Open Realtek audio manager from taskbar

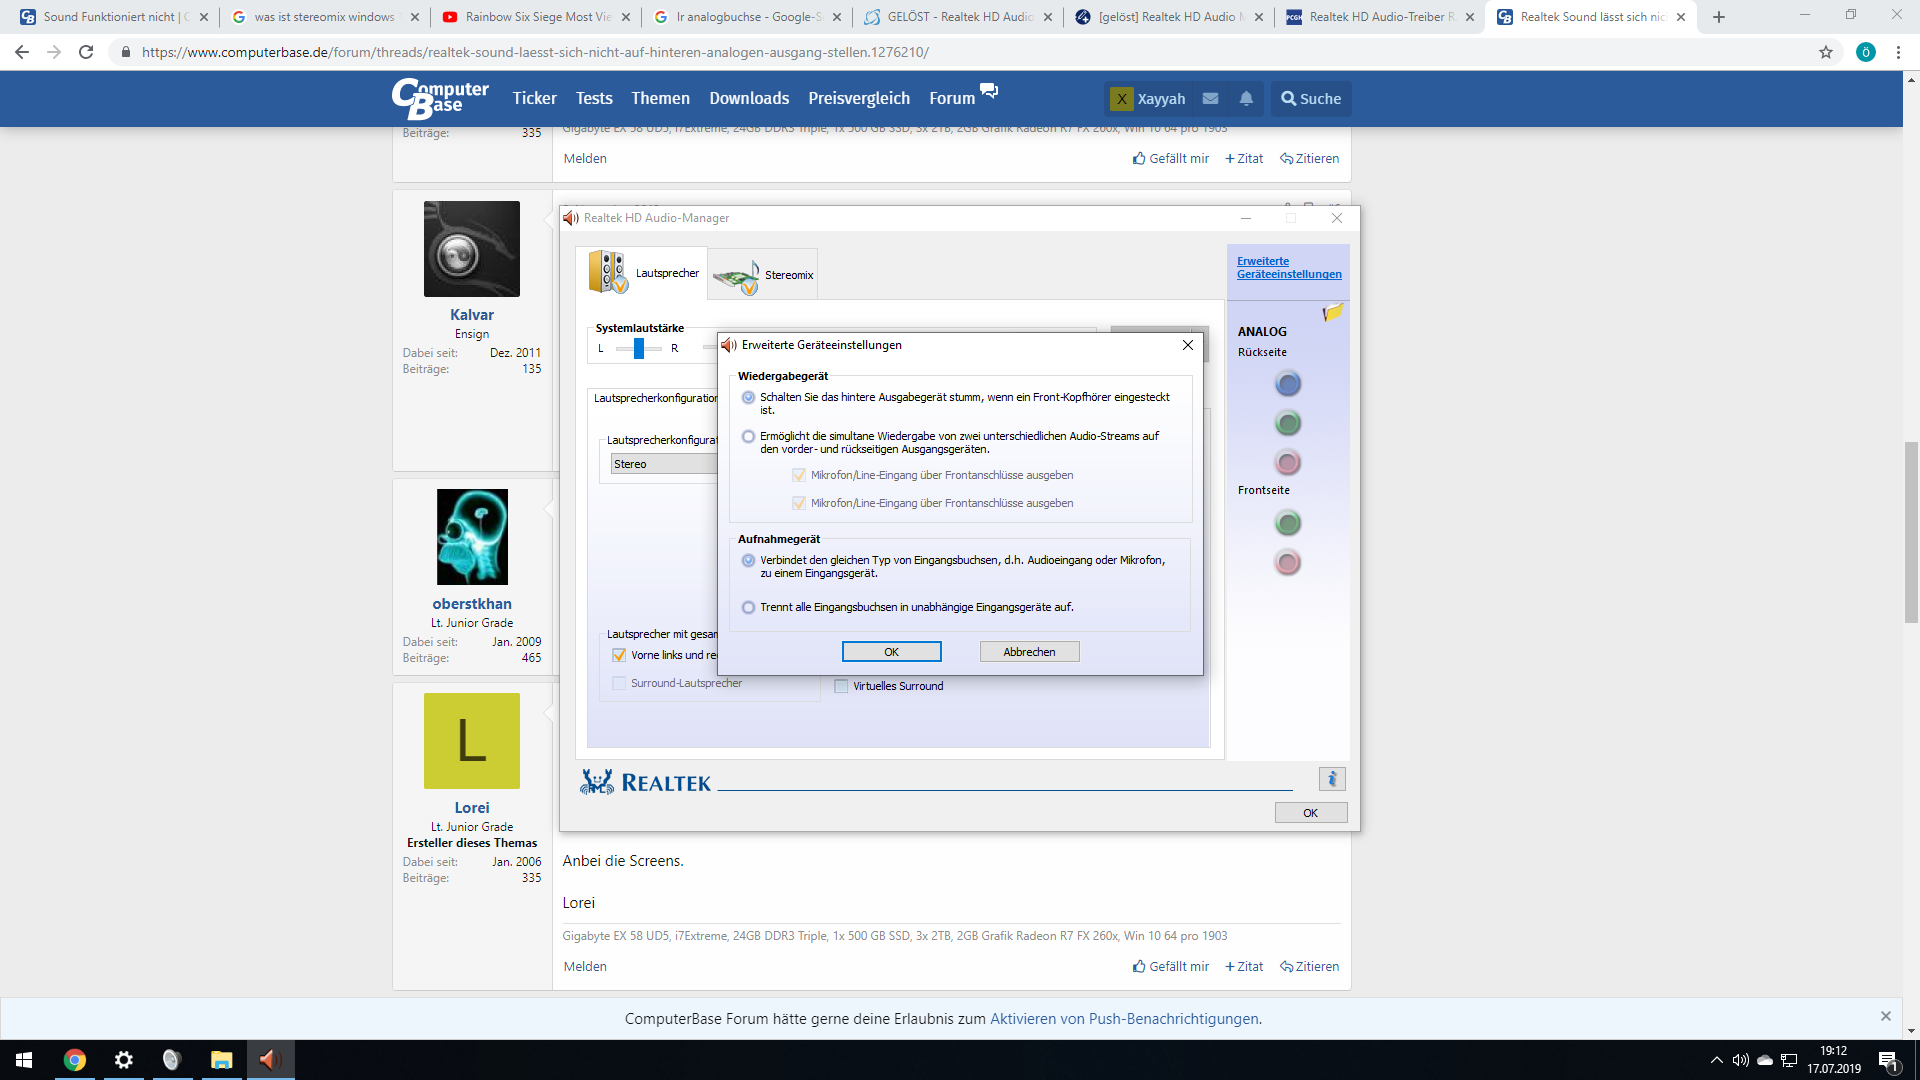click(268, 1060)
